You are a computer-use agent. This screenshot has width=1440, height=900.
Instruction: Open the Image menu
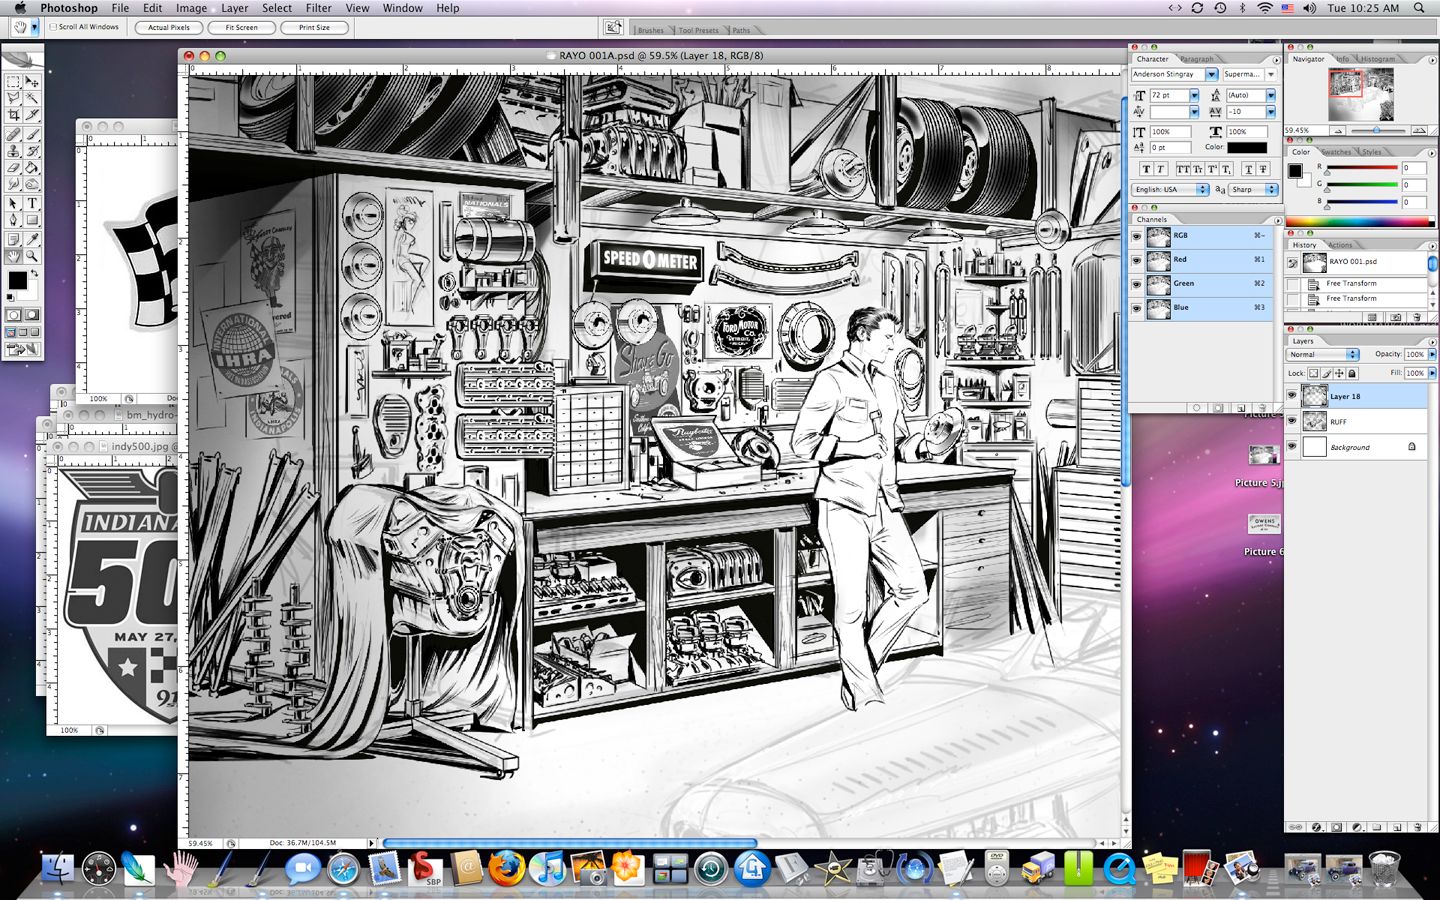tap(191, 8)
